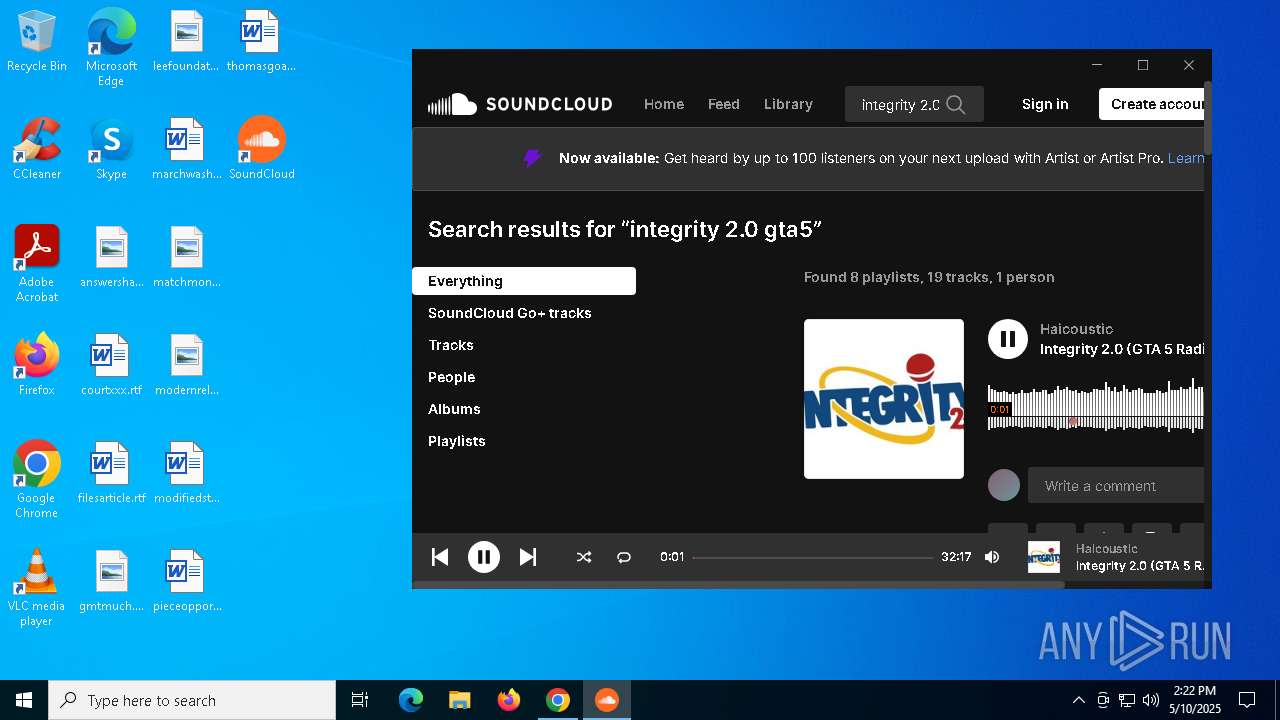This screenshot has width=1280, height=720.
Task: Open the Windows Start menu
Action: click(x=24, y=700)
